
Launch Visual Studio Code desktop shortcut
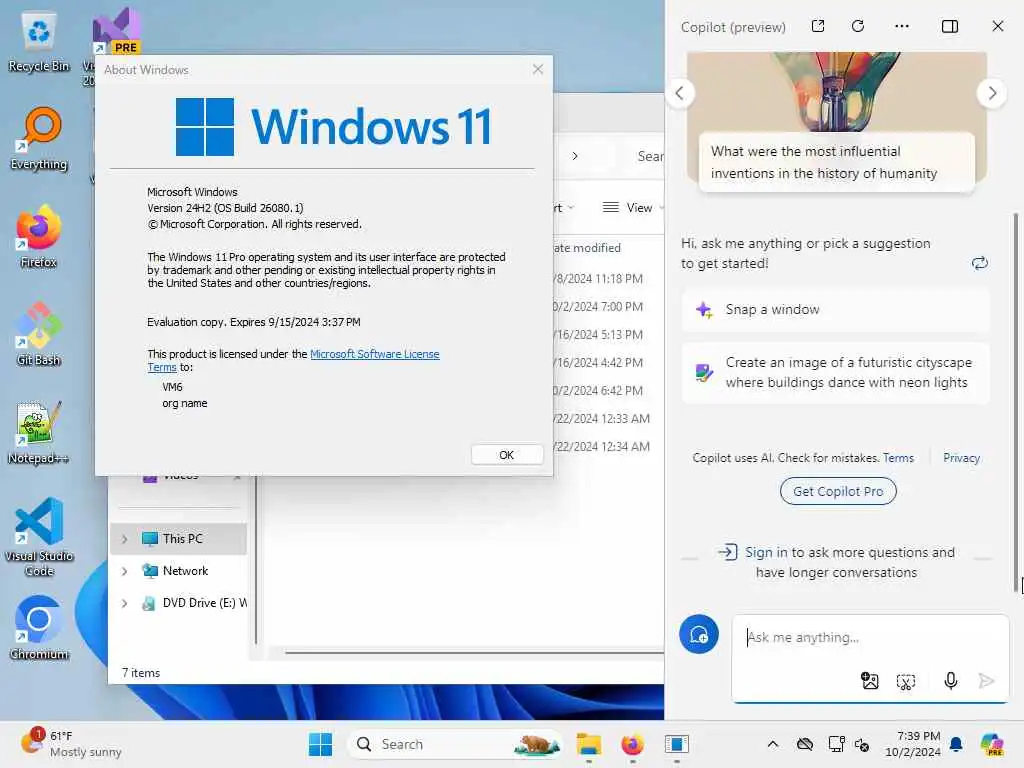[x=39, y=537]
